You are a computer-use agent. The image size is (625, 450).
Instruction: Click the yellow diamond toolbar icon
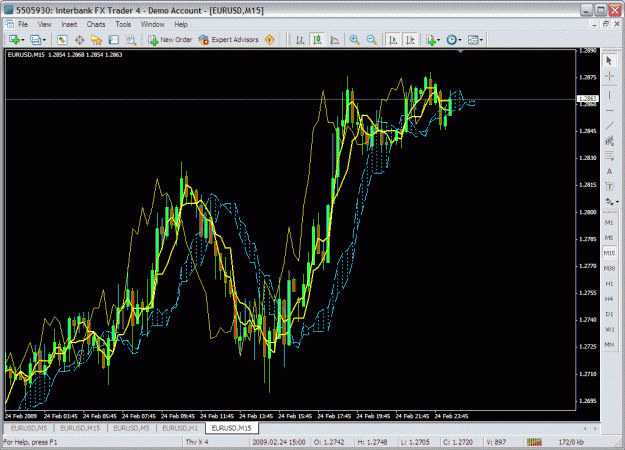[270, 40]
